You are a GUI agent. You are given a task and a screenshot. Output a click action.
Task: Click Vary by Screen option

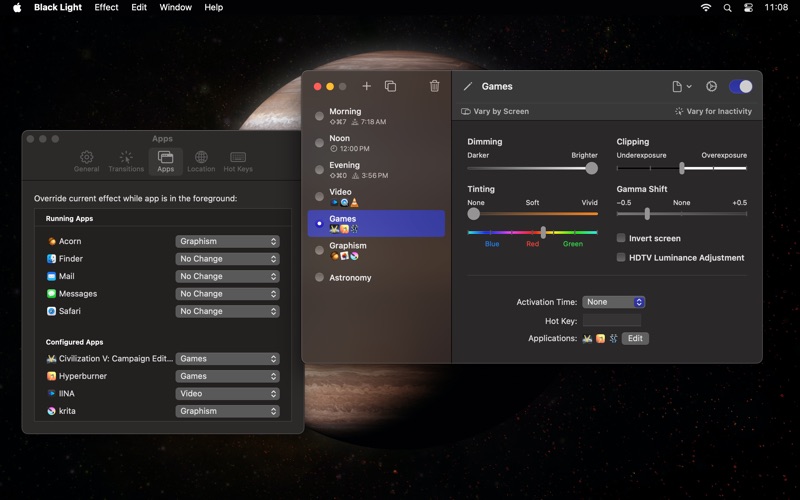click(x=495, y=111)
